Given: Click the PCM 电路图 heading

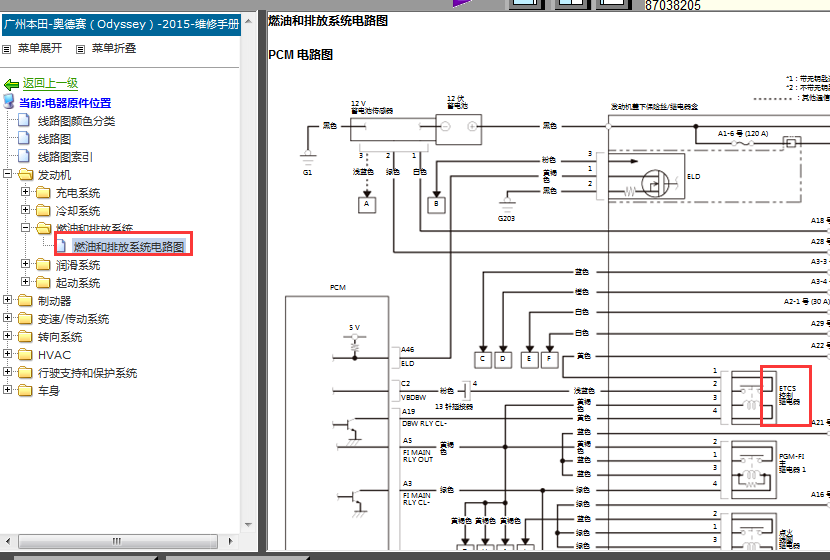Looking at the screenshot, I should (300, 55).
